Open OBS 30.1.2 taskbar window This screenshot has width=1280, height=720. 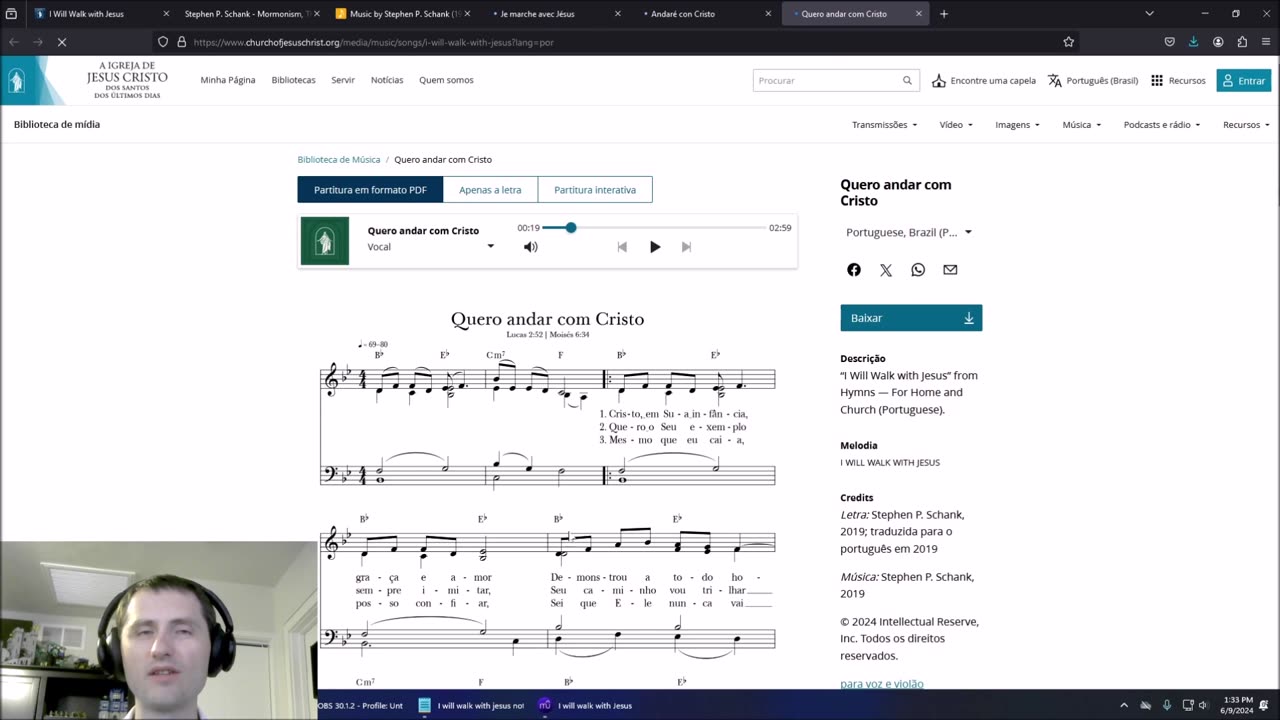[x=360, y=705]
